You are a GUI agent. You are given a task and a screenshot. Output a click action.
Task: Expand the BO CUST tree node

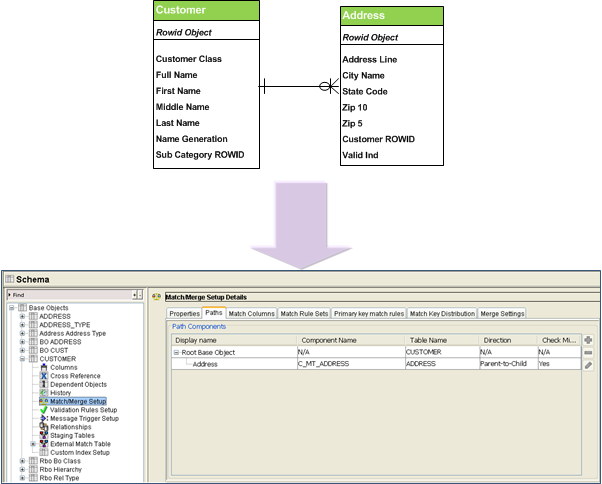pos(22,350)
